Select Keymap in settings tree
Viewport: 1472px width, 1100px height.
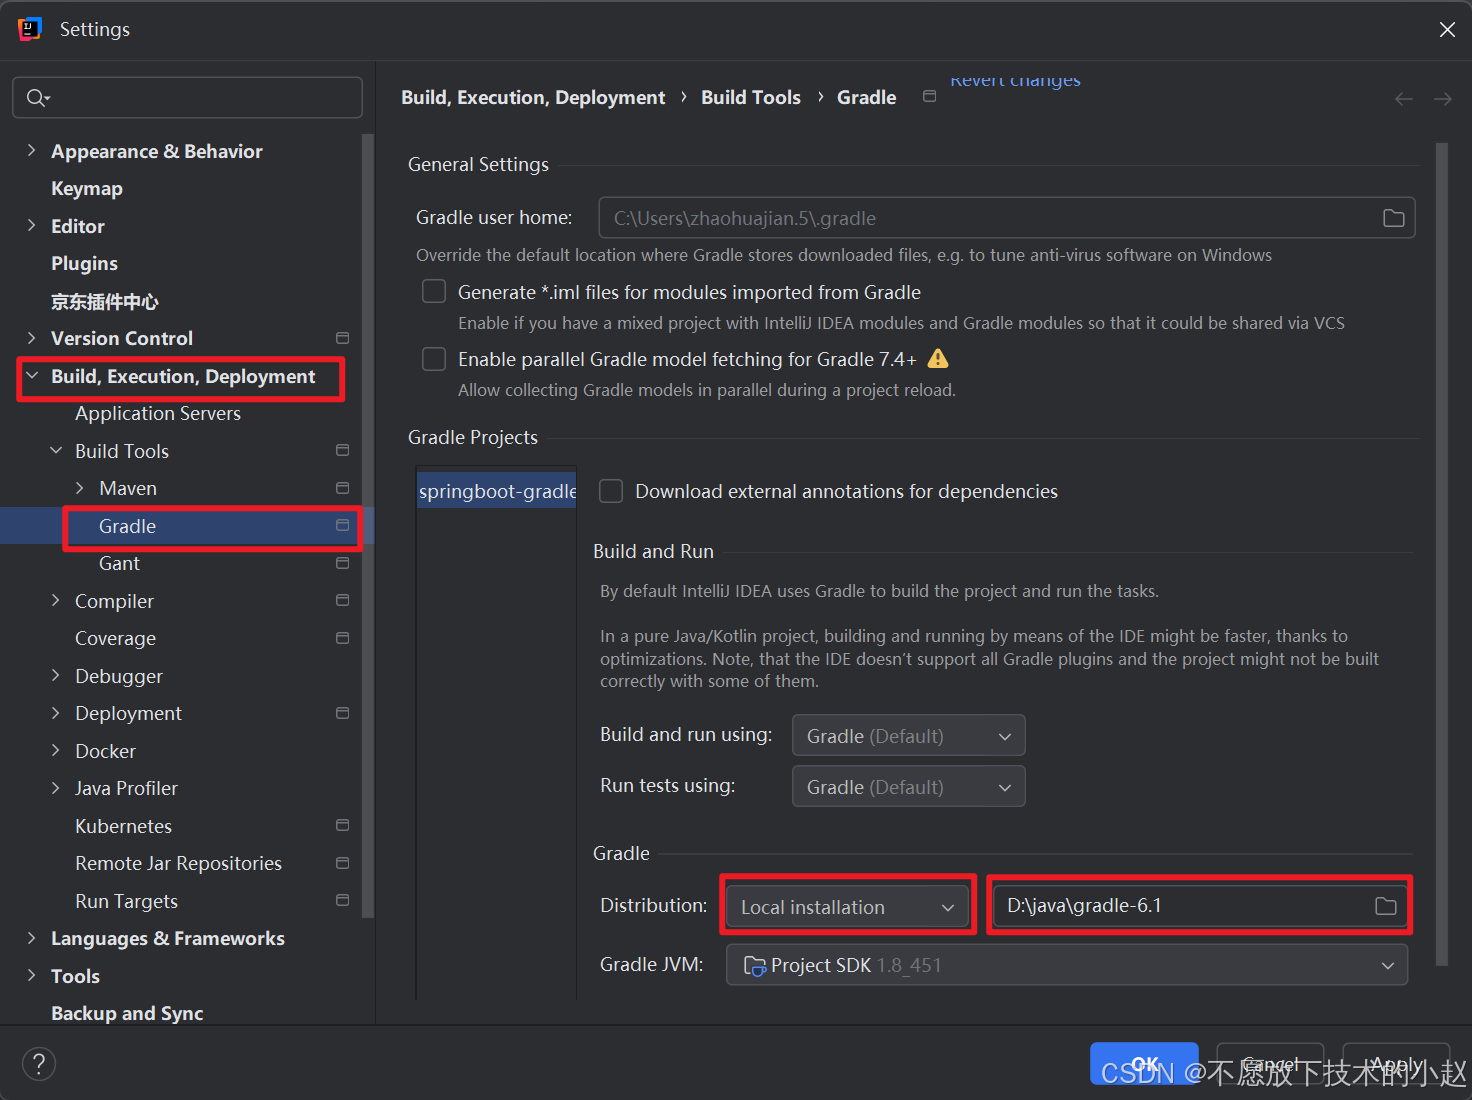(87, 188)
